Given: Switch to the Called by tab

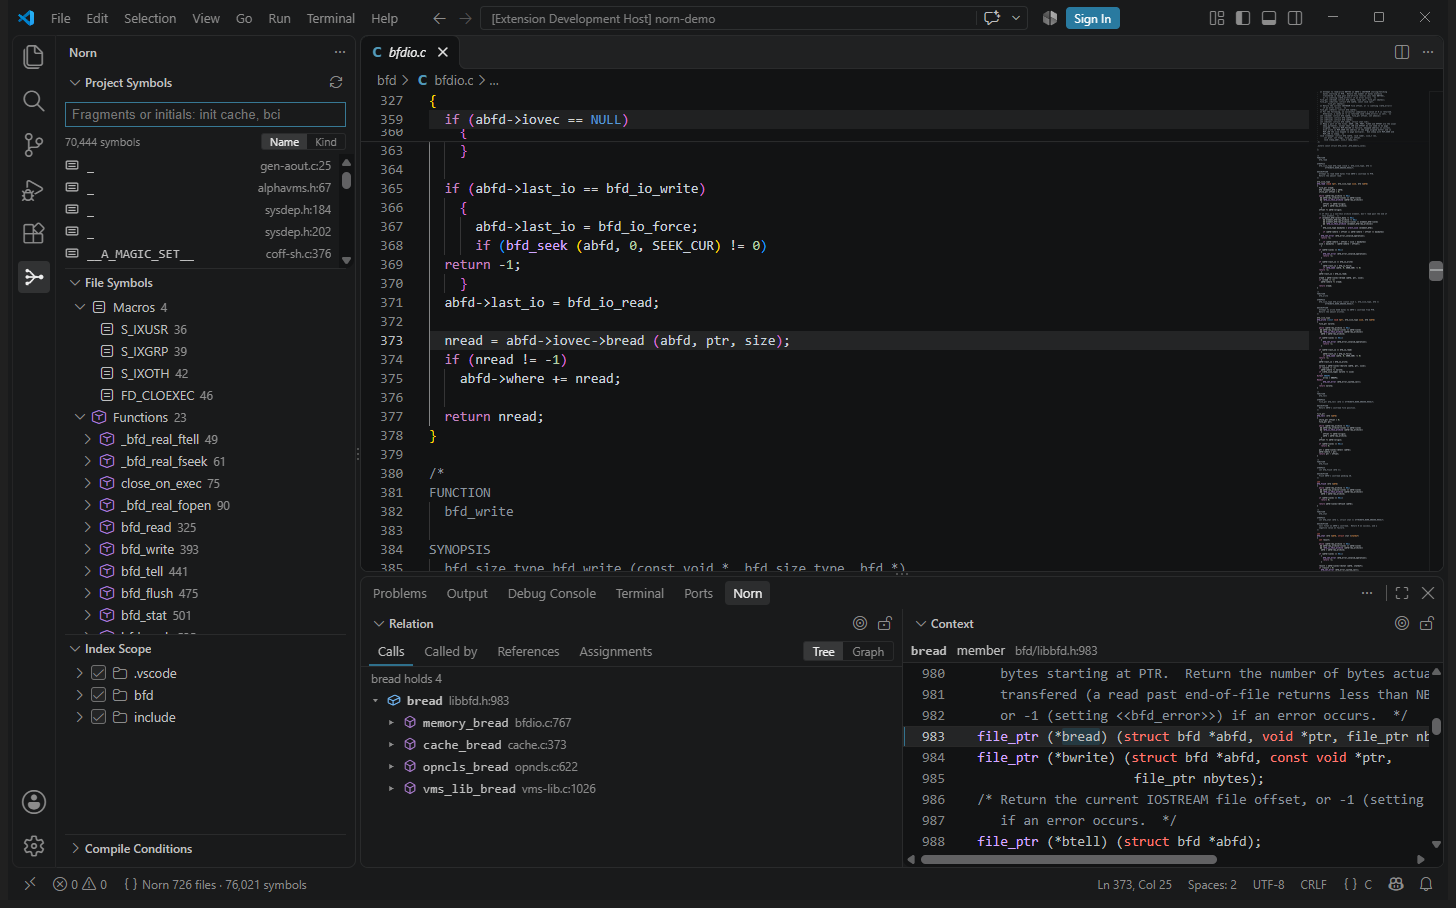Looking at the screenshot, I should click(451, 651).
